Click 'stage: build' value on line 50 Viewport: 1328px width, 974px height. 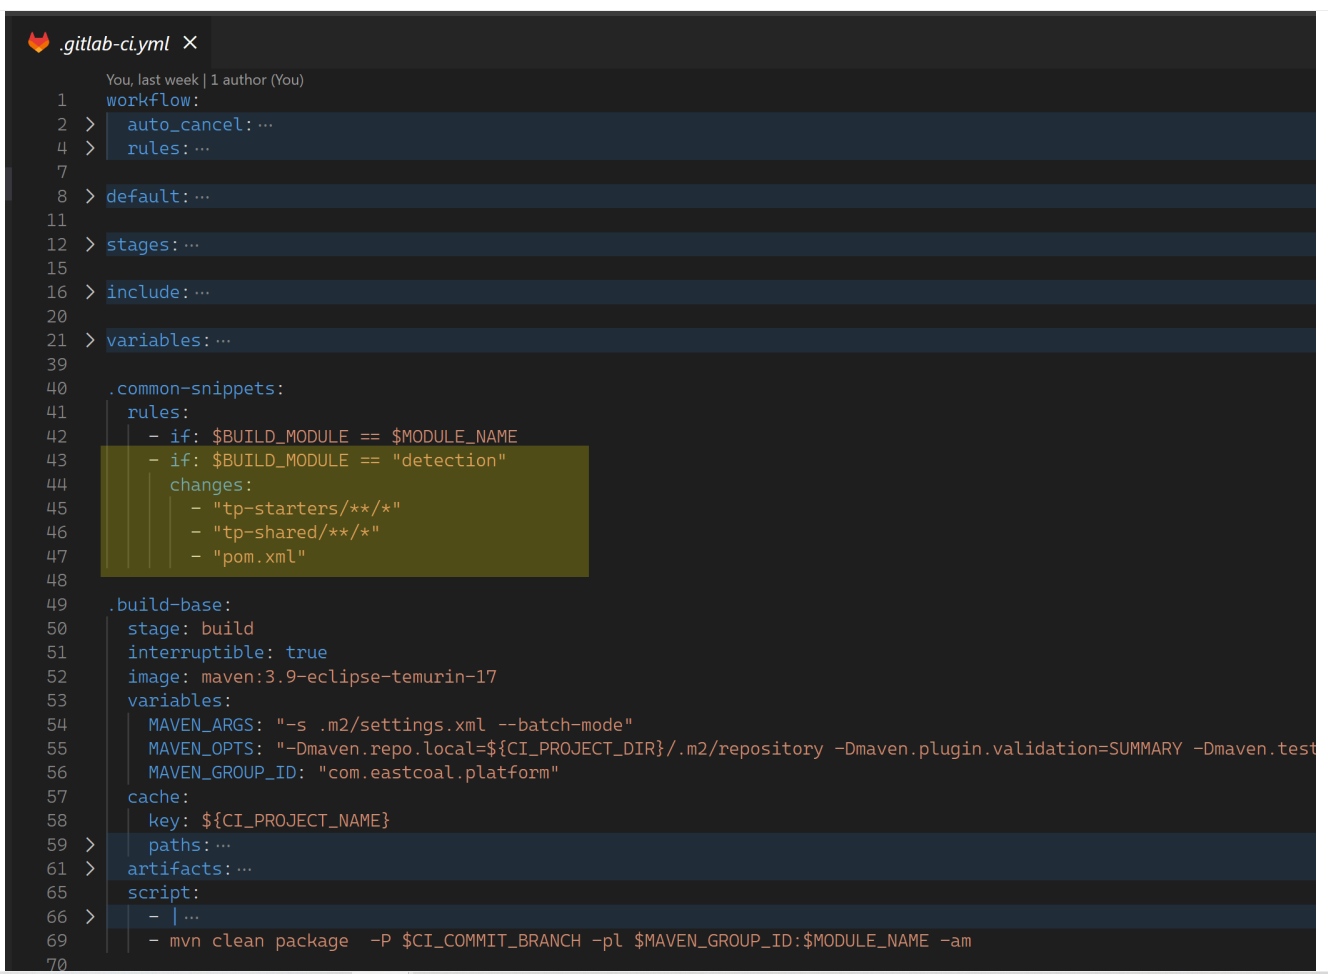point(227,629)
